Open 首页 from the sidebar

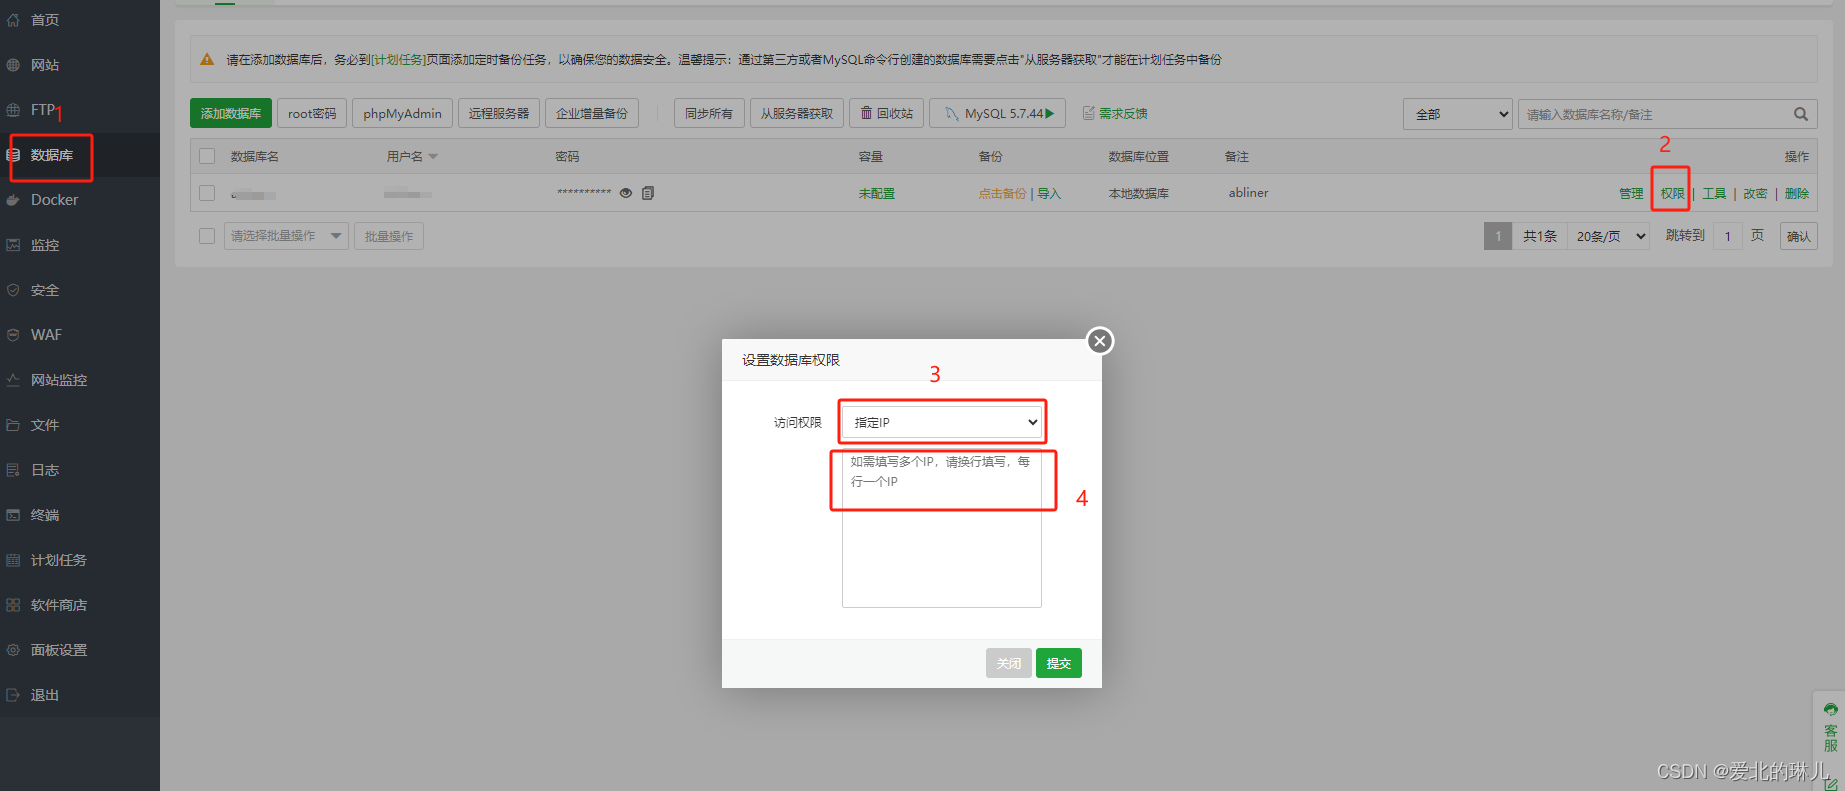[x=44, y=20]
